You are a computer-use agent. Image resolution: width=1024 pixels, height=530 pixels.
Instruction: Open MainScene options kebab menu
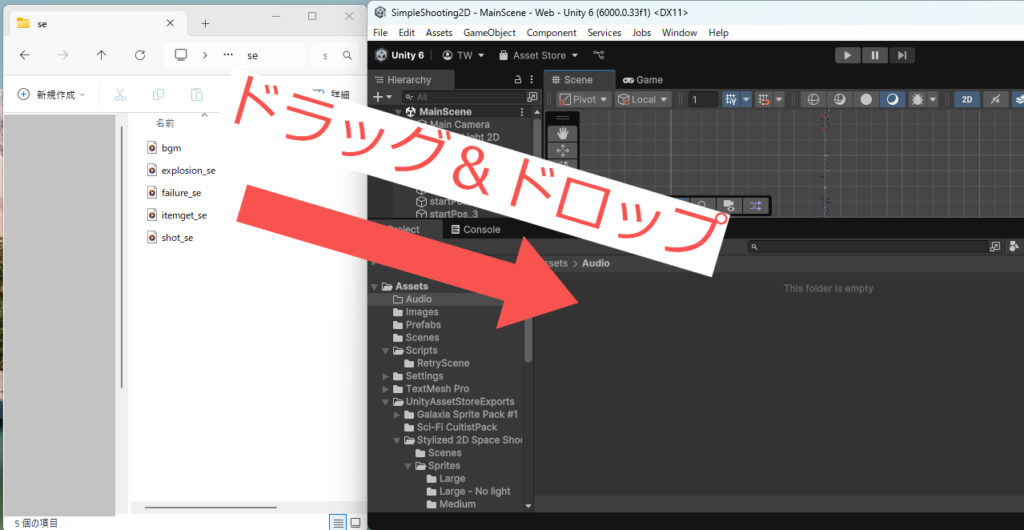[521, 112]
